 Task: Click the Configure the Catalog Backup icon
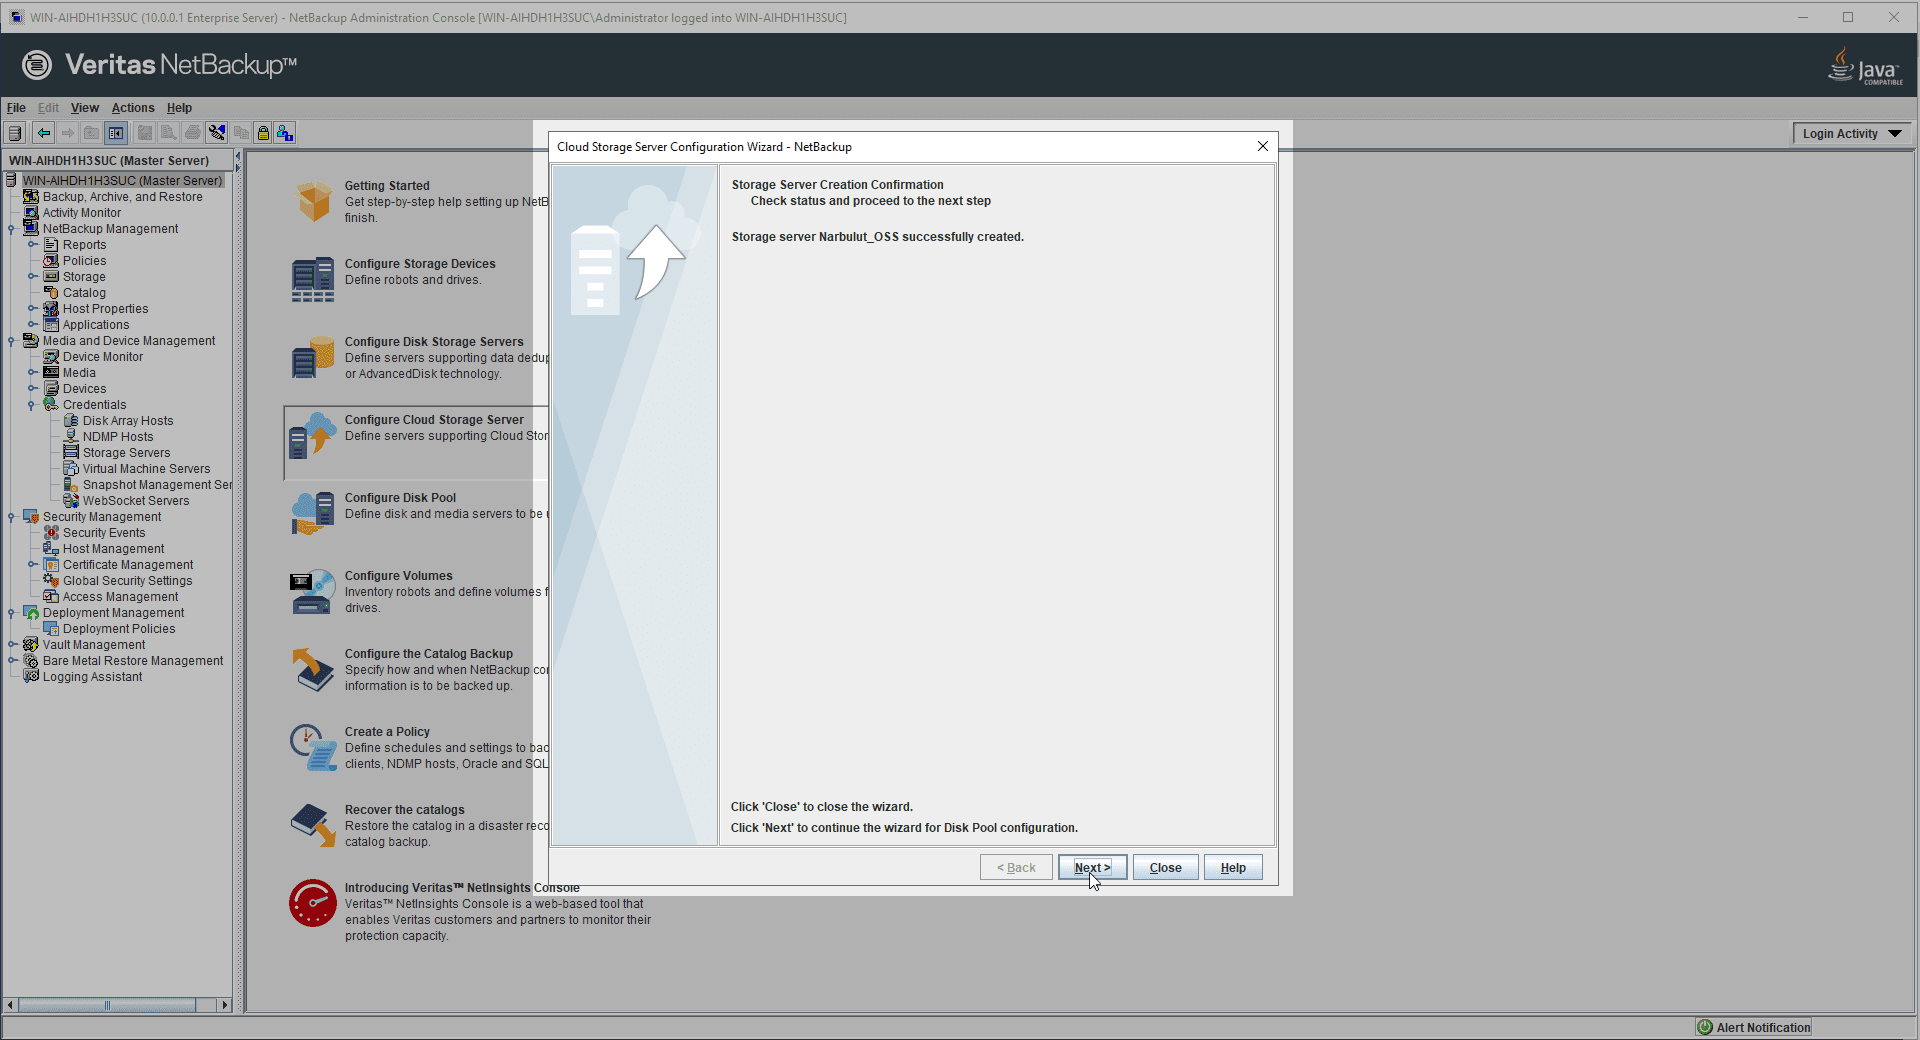click(x=313, y=669)
